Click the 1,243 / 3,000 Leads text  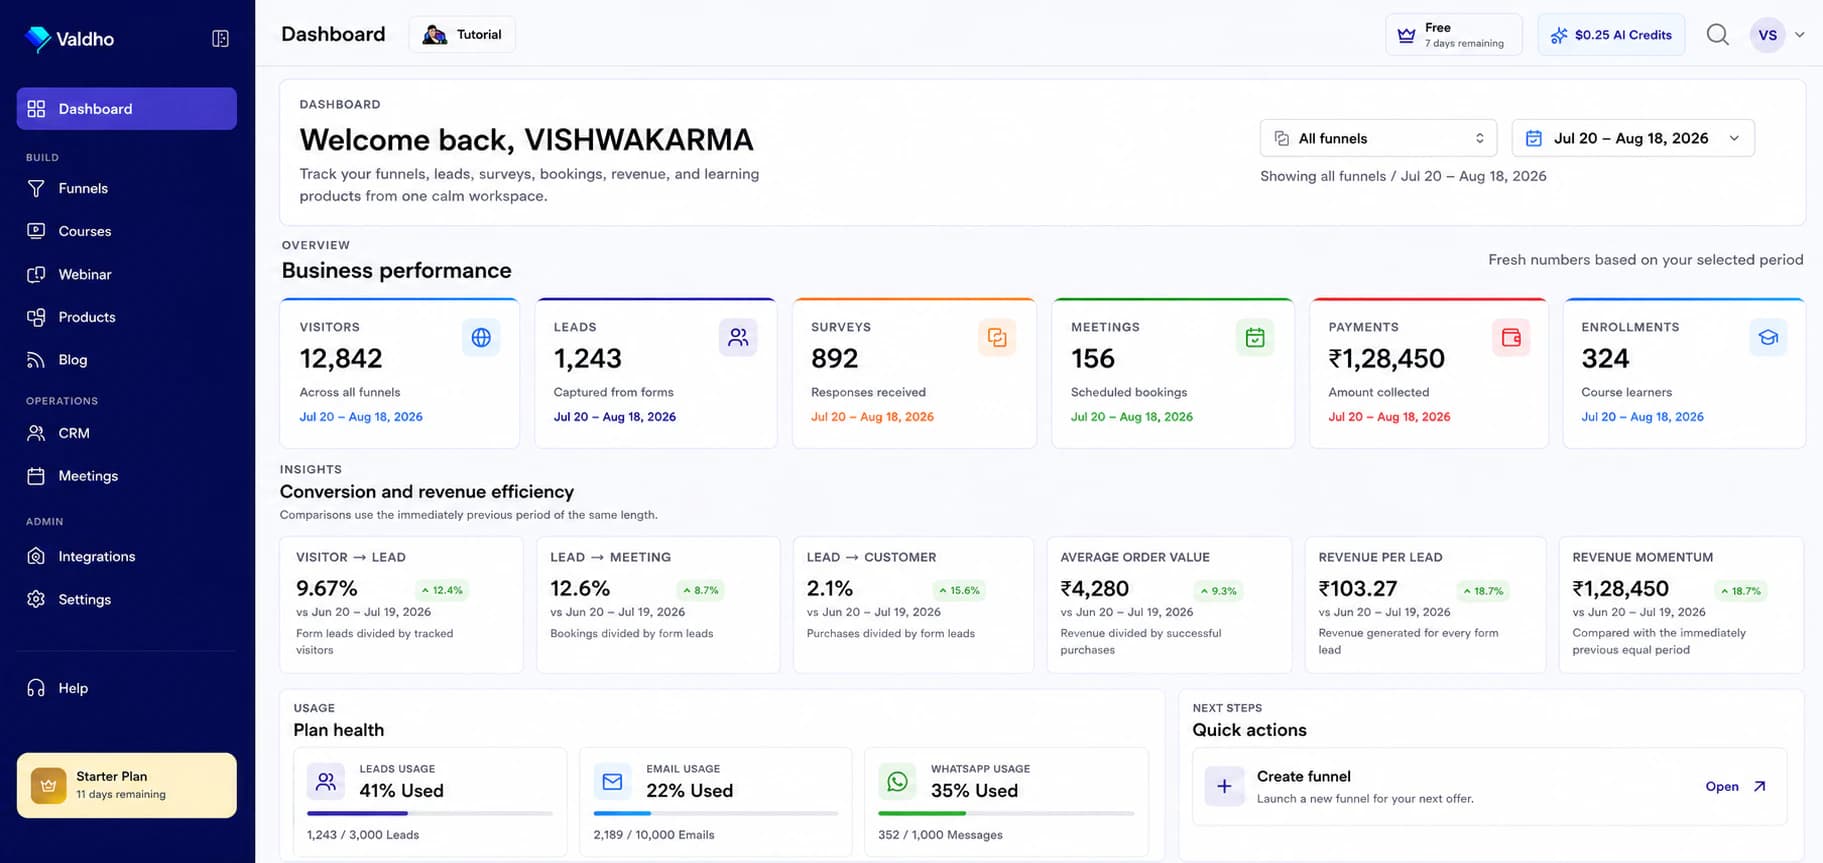pyautogui.click(x=363, y=835)
